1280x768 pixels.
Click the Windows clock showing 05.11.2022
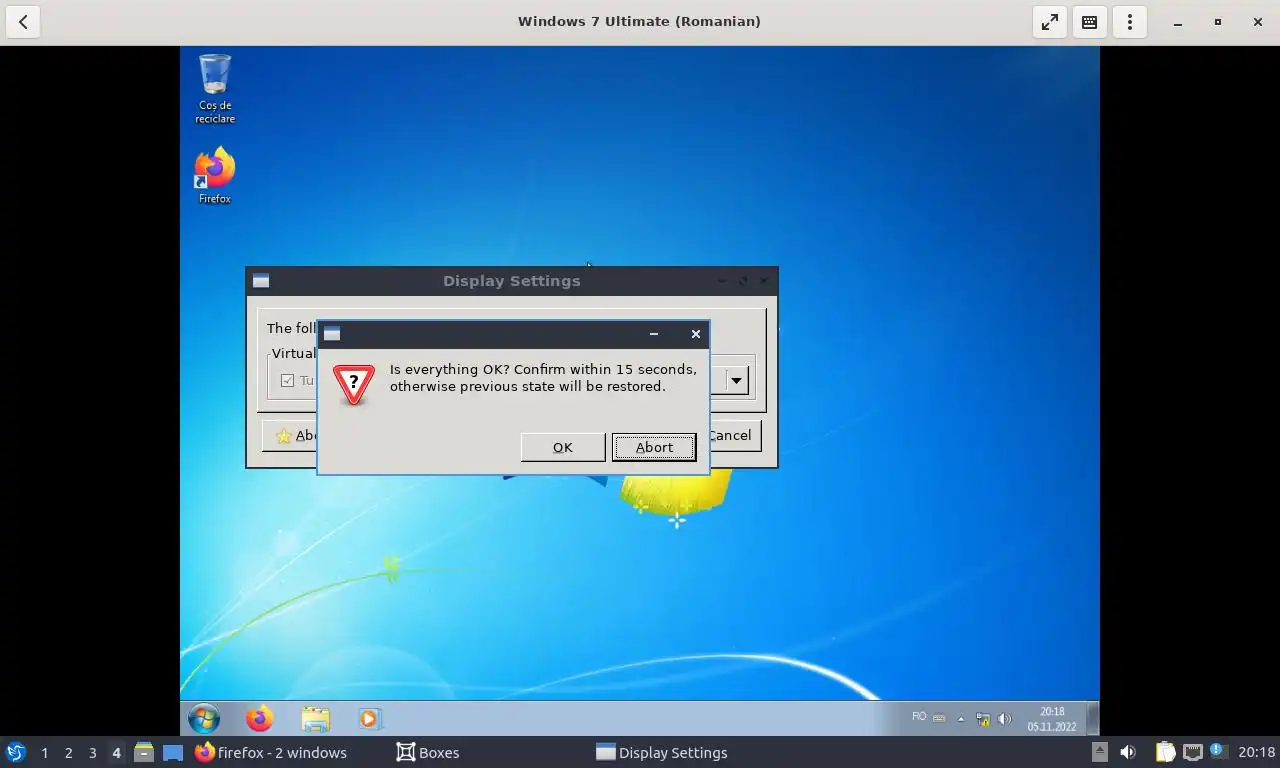pyautogui.click(x=1051, y=719)
